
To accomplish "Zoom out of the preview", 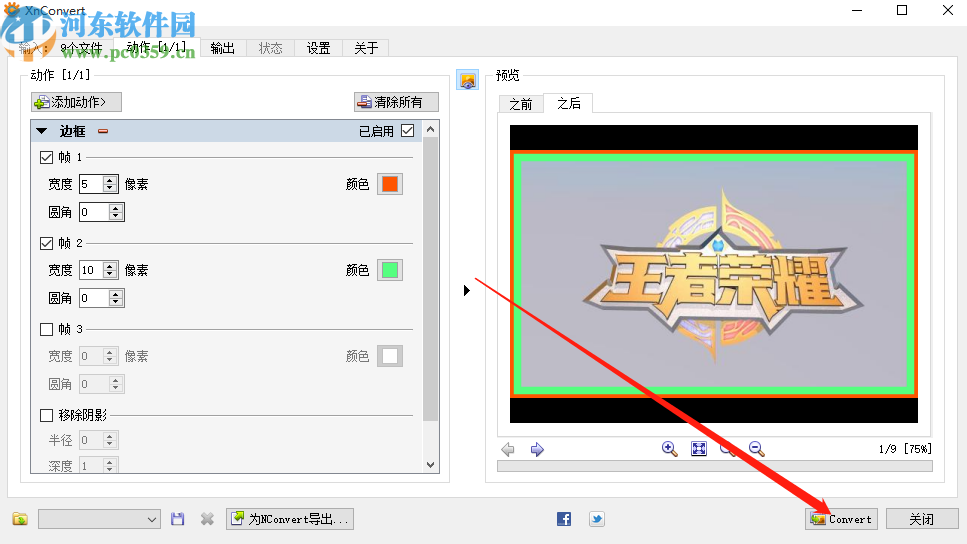I will pos(757,449).
